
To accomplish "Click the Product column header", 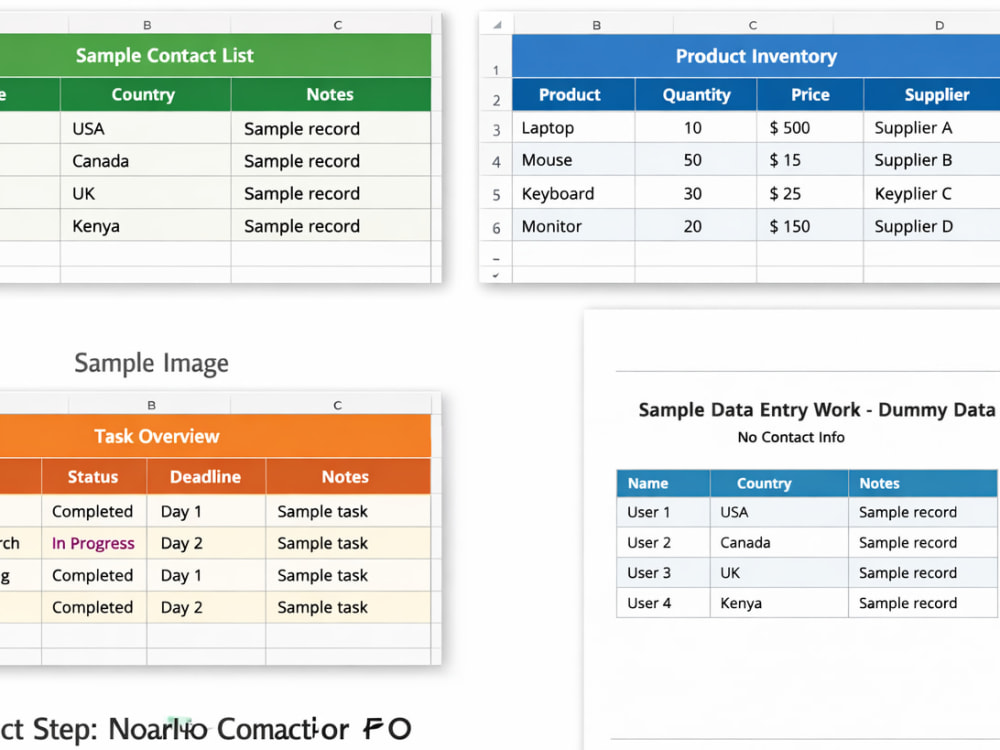I will point(573,95).
